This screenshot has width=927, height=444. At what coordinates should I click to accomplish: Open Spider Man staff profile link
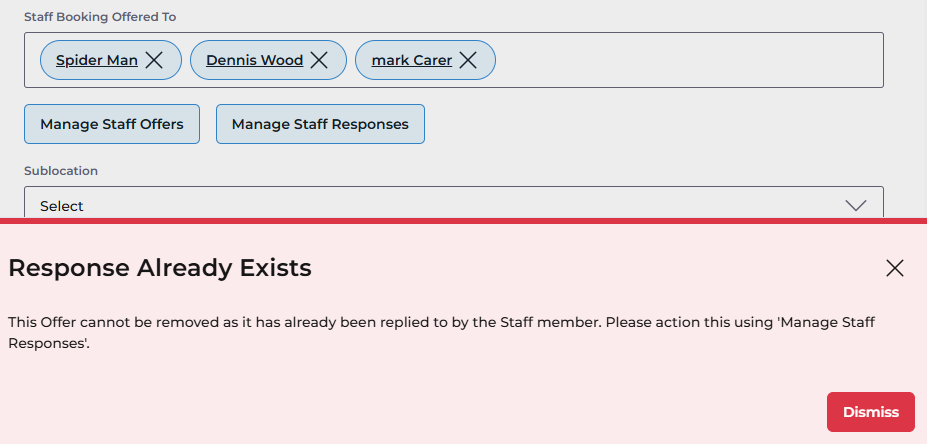tap(96, 60)
